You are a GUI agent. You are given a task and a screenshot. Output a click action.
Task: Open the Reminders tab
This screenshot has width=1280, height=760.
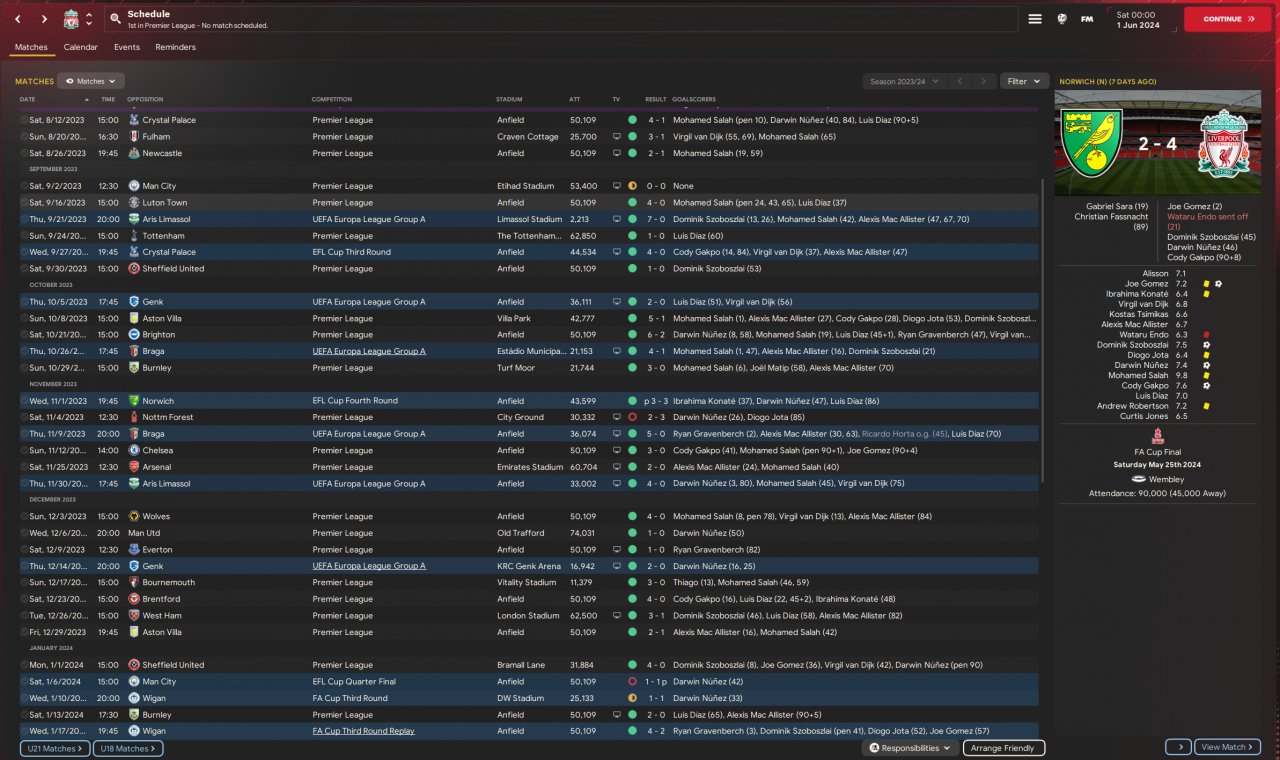coord(176,47)
